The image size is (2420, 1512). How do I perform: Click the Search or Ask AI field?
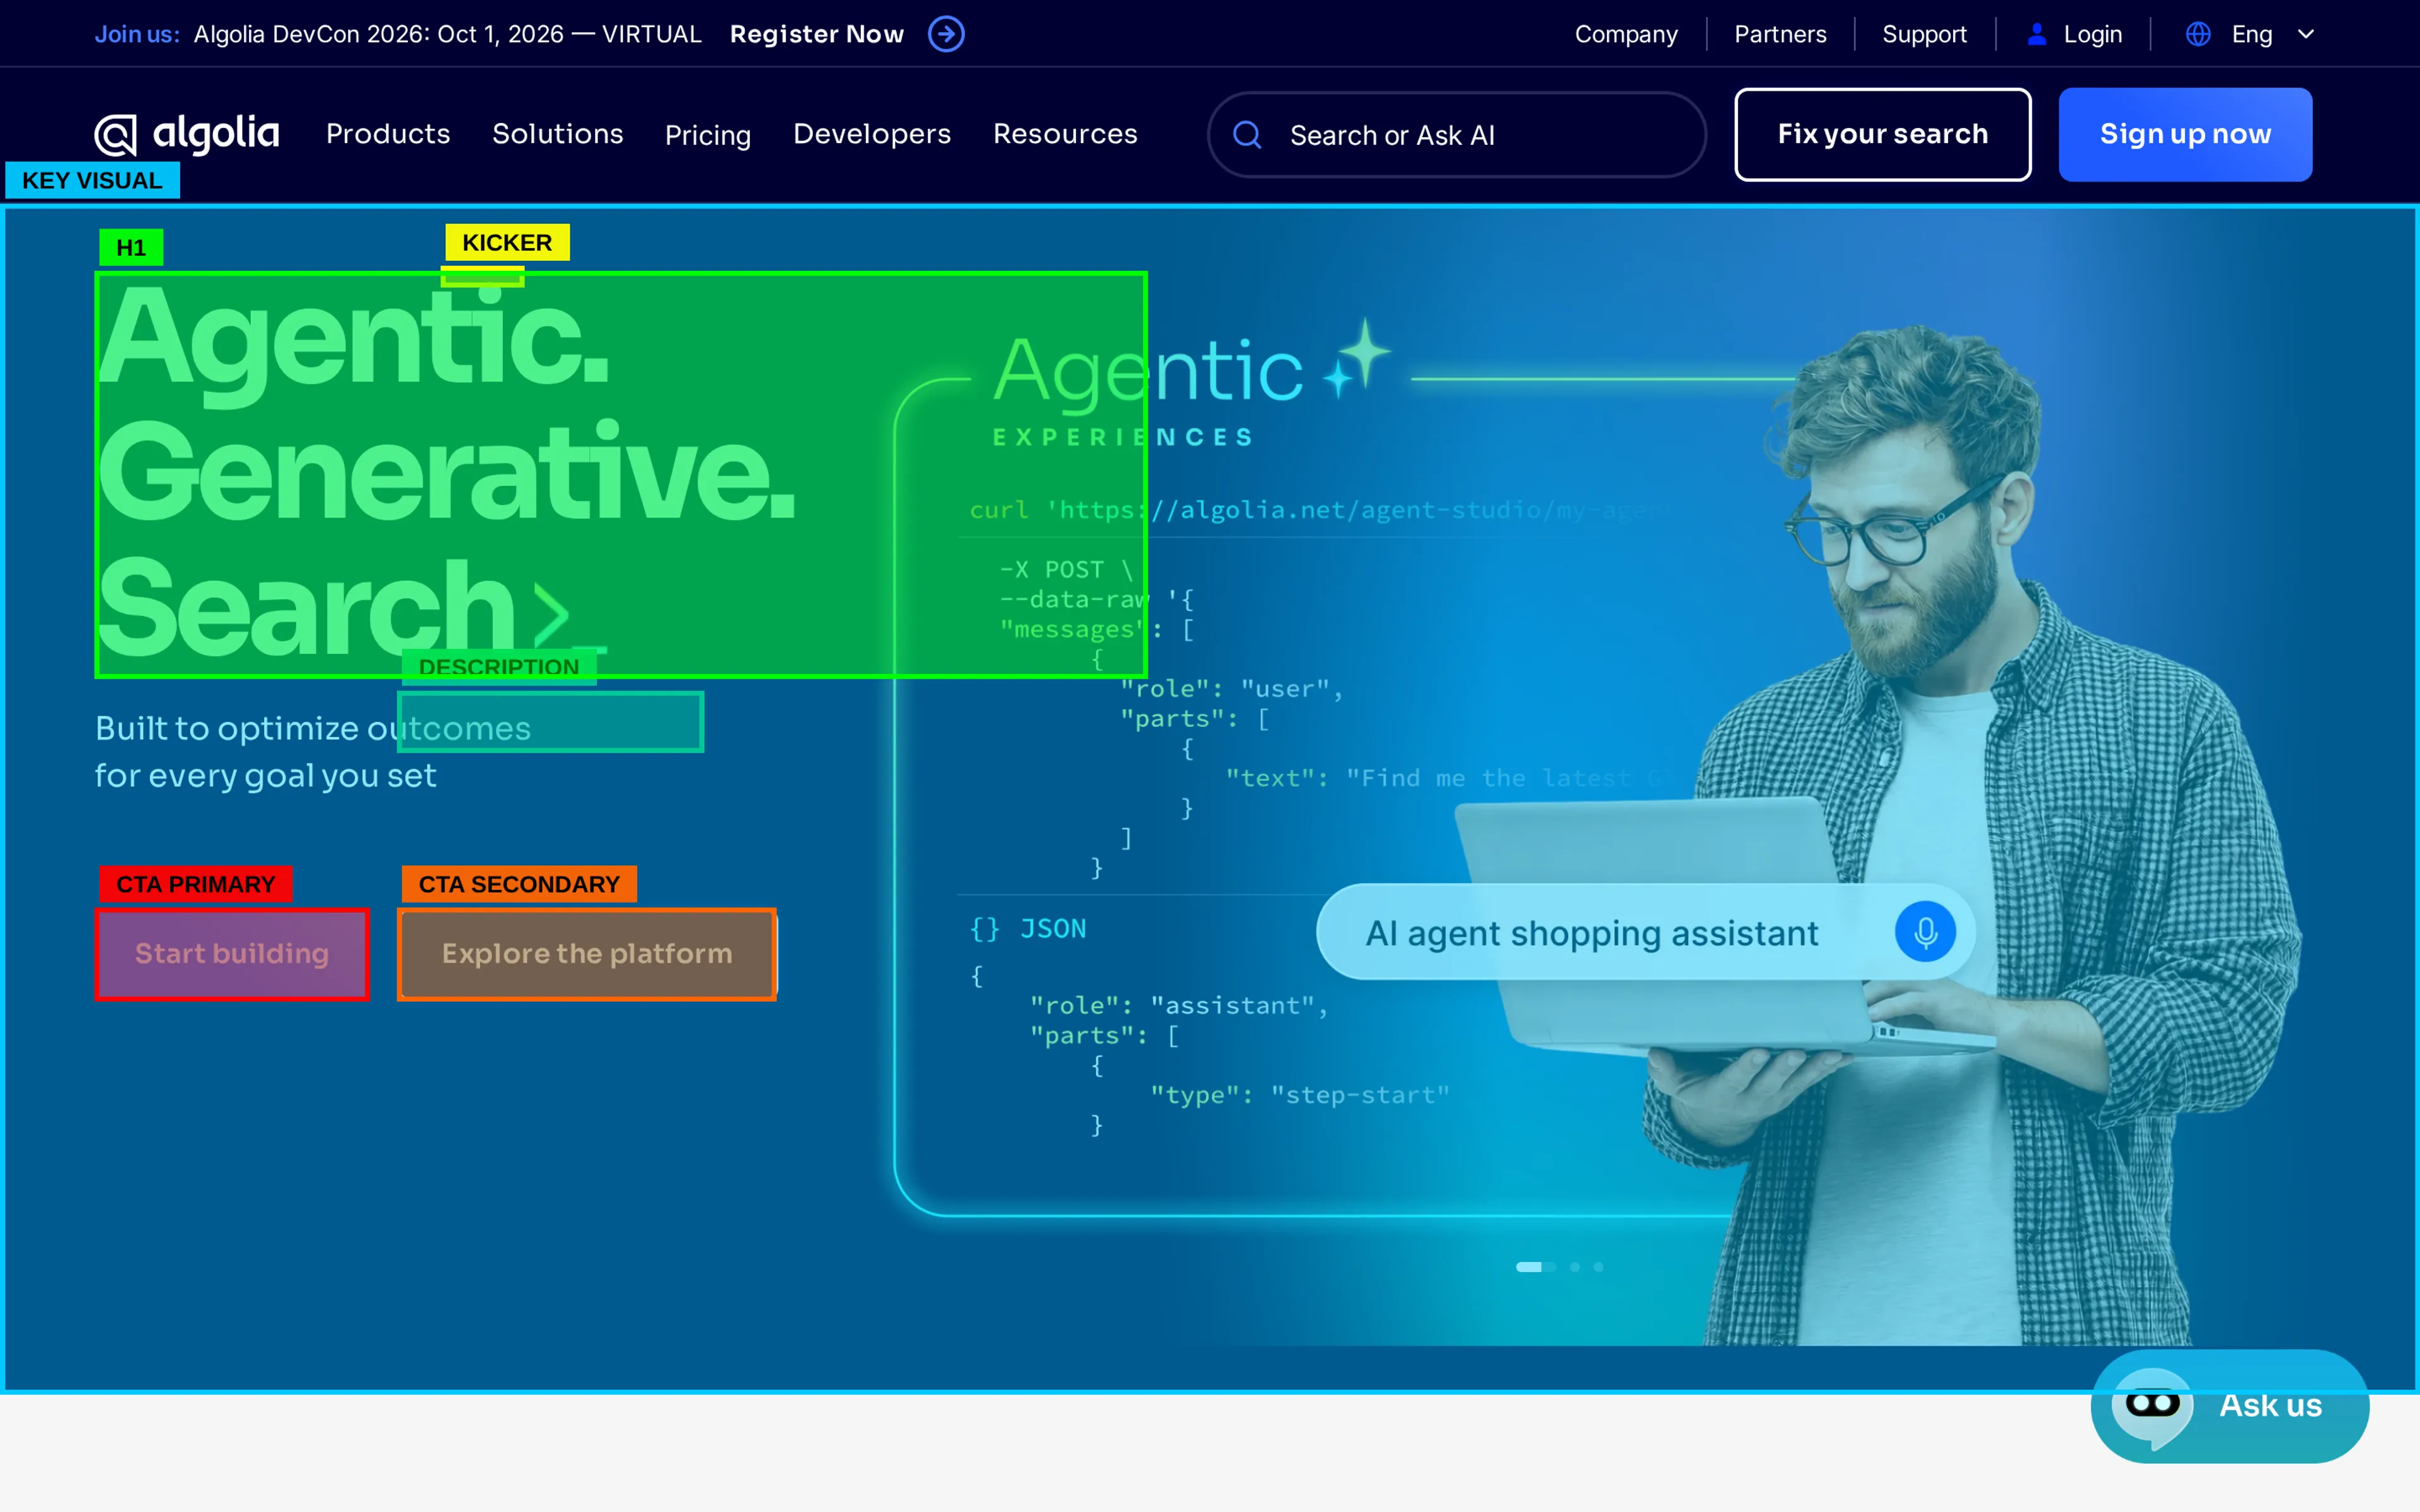[x=1457, y=134]
